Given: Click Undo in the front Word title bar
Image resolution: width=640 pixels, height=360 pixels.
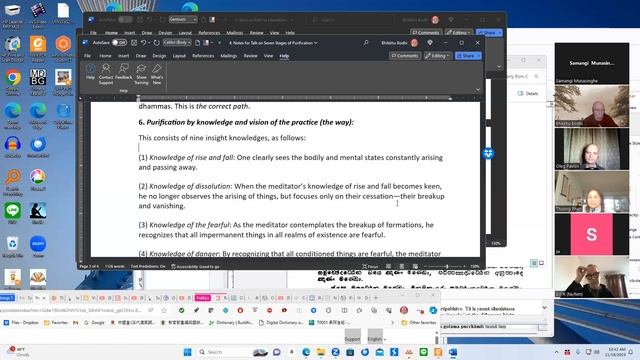Looking at the screenshot, I should click(143, 42).
